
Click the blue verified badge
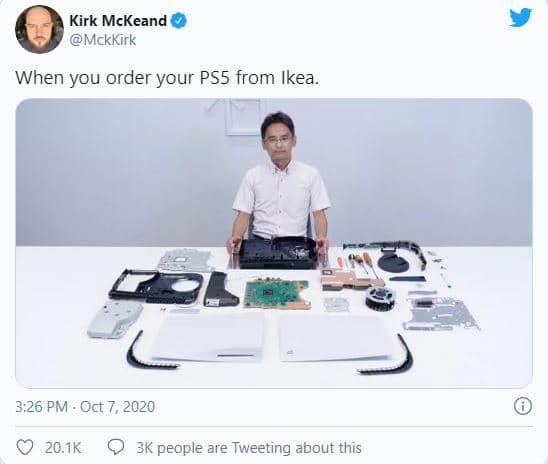click(x=179, y=21)
